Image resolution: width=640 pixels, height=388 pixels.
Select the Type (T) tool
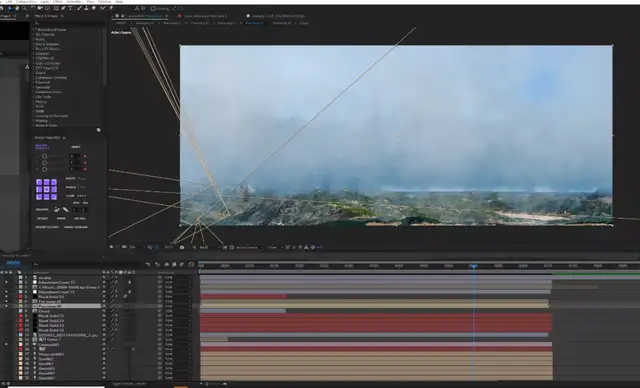[70, 8]
